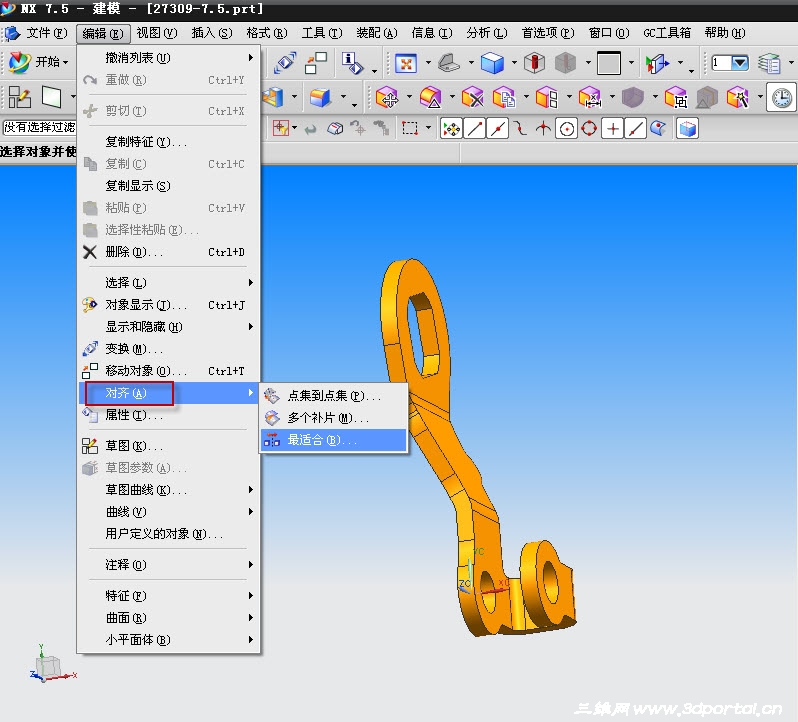Choose 移动对象 in Edit menu
798x722 pixels.
(168, 371)
